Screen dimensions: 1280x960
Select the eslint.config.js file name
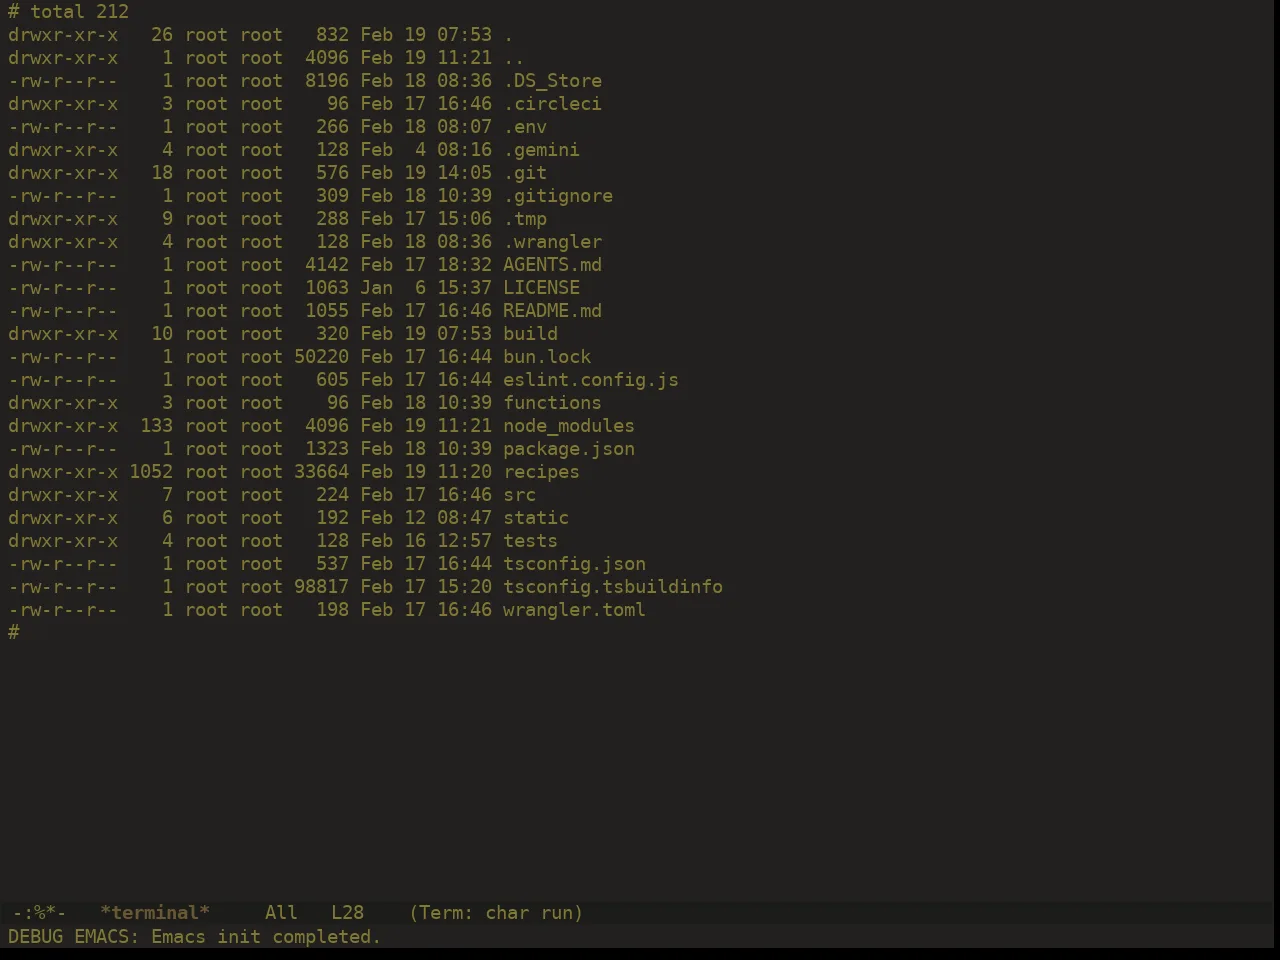591,380
